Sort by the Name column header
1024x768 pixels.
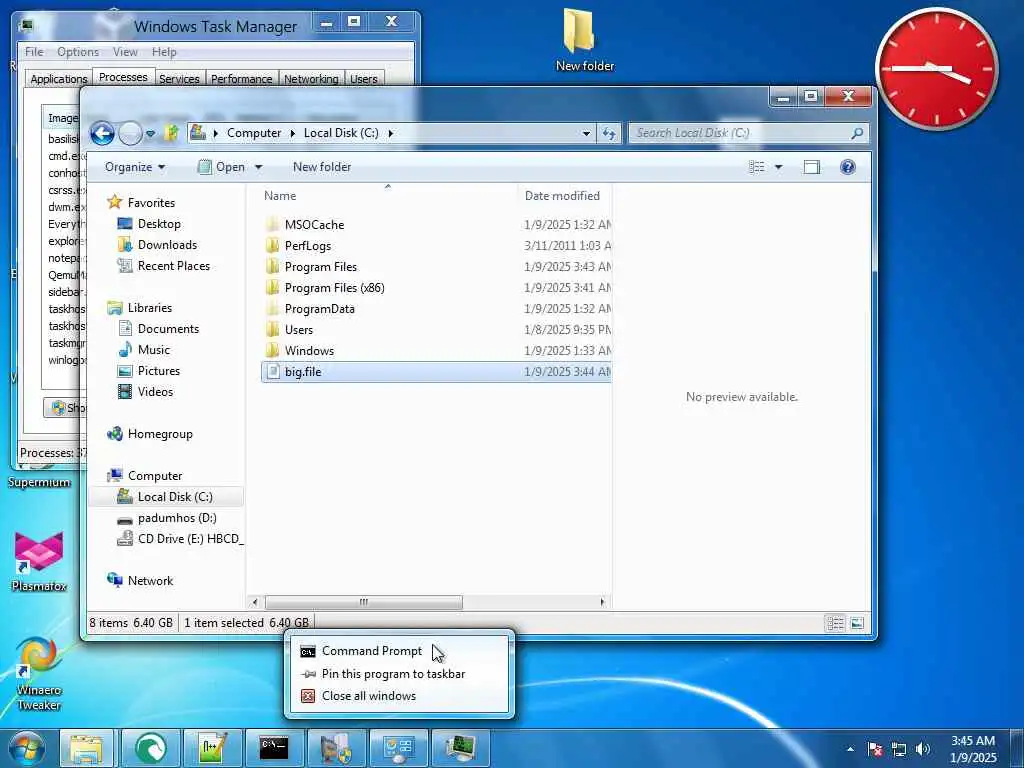(387, 196)
